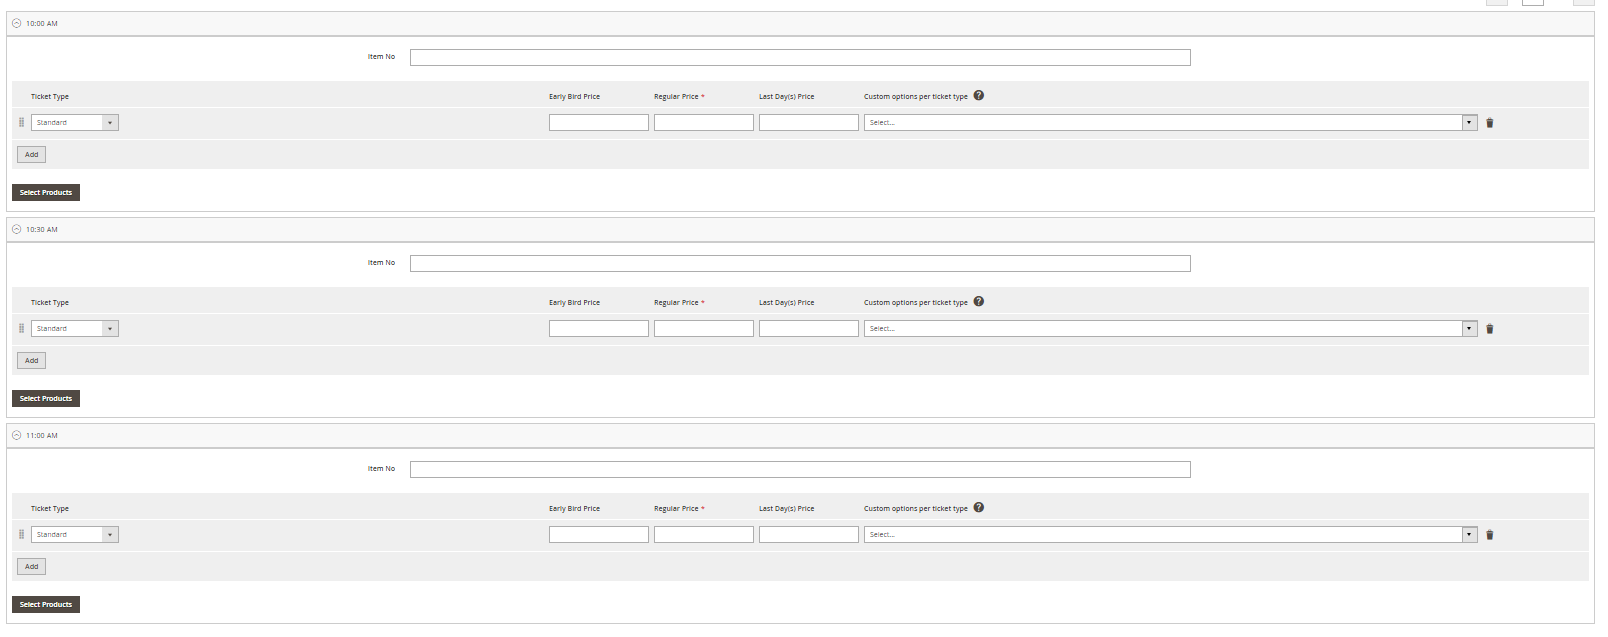Focus Item No field in 10:00 AM section
Image resolution: width=1608 pixels, height=637 pixels.
pos(800,58)
